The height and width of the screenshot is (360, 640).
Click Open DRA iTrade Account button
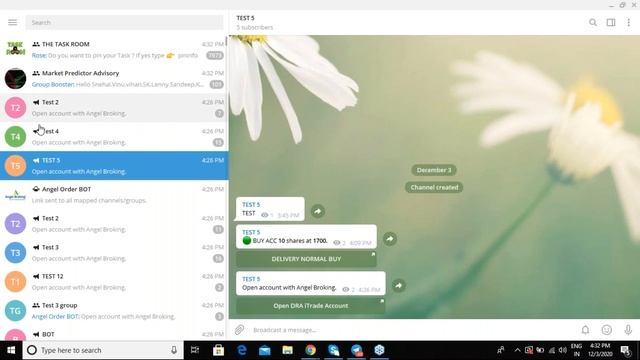(x=311, y=306)
